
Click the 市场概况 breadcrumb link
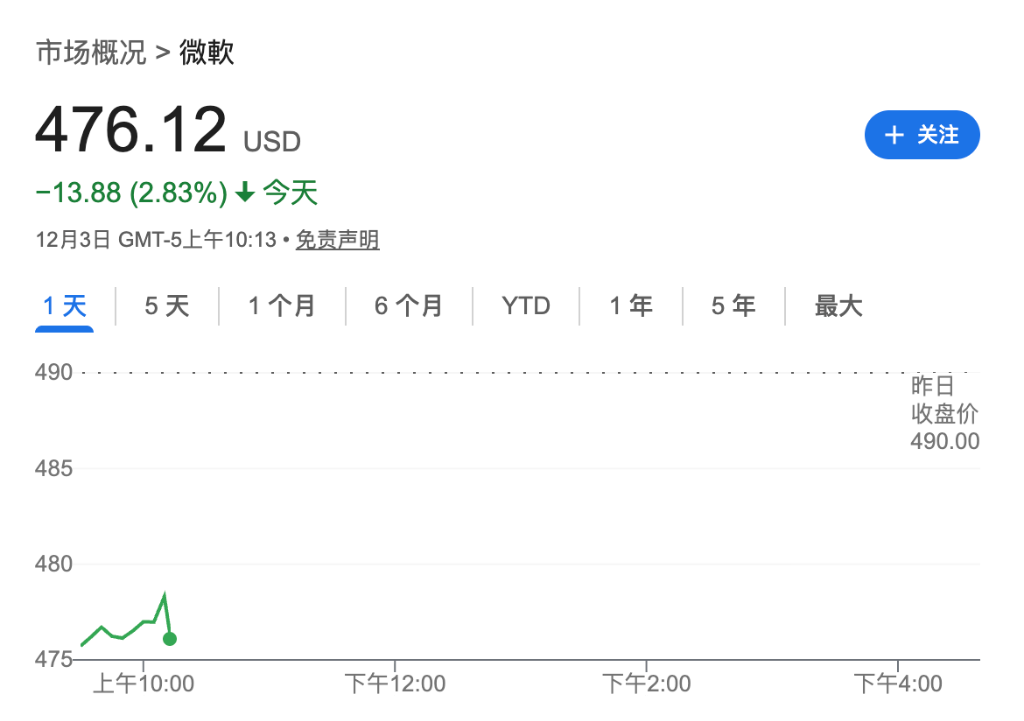point(91,52)
